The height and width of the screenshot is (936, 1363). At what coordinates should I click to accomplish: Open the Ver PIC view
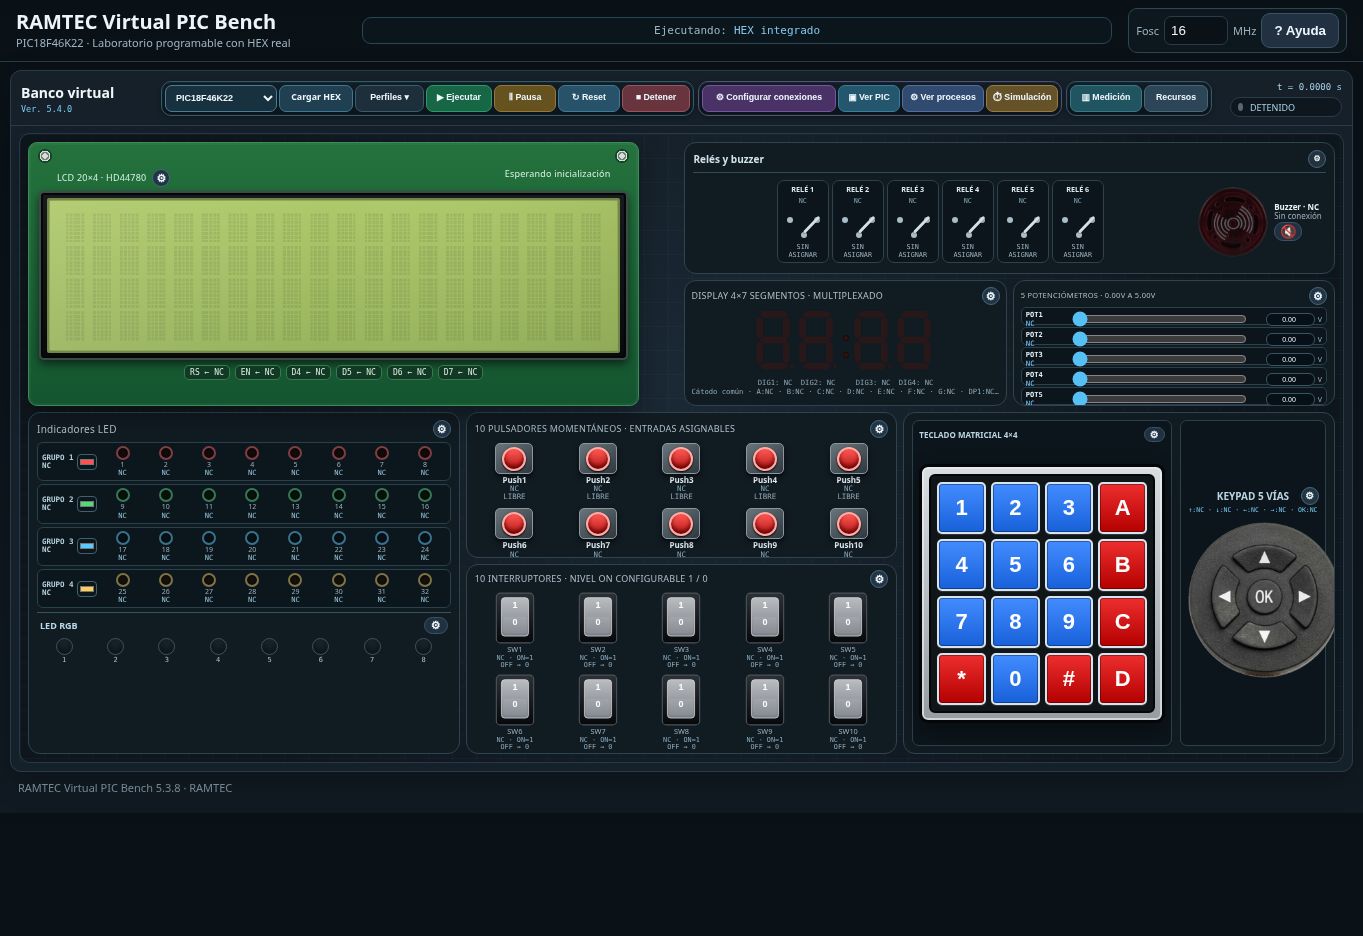point(869,98)
